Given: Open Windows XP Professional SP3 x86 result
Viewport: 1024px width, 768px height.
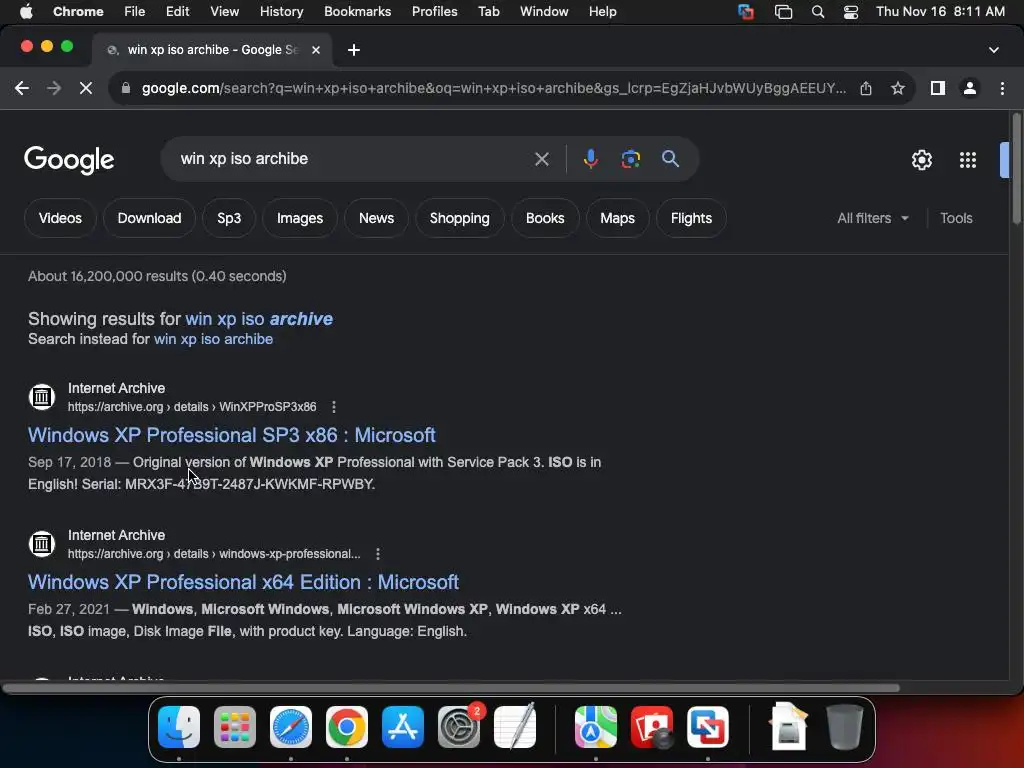Looking at the screenshot, I should click(x=232, y=435).
